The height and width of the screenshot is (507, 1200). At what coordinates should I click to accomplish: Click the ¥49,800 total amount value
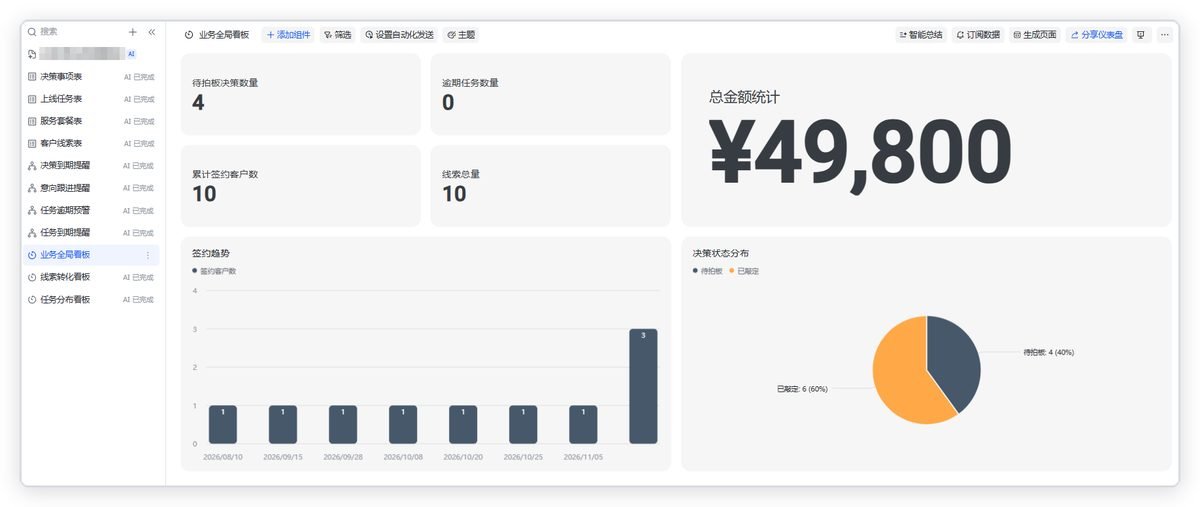point(860,153)
